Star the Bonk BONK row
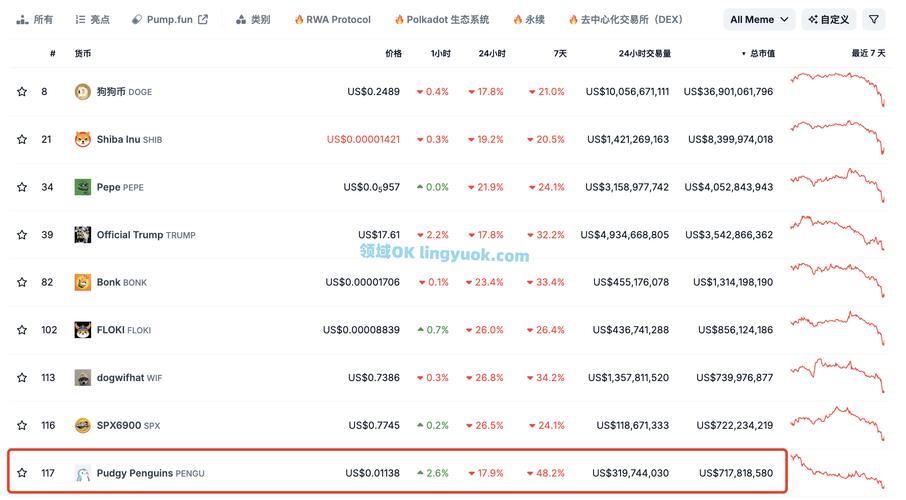 pos(22,282)
